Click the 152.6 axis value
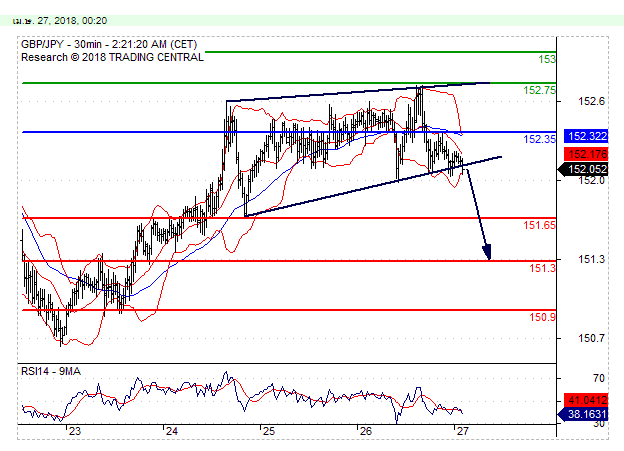624x451 pixels. (591, 102)
